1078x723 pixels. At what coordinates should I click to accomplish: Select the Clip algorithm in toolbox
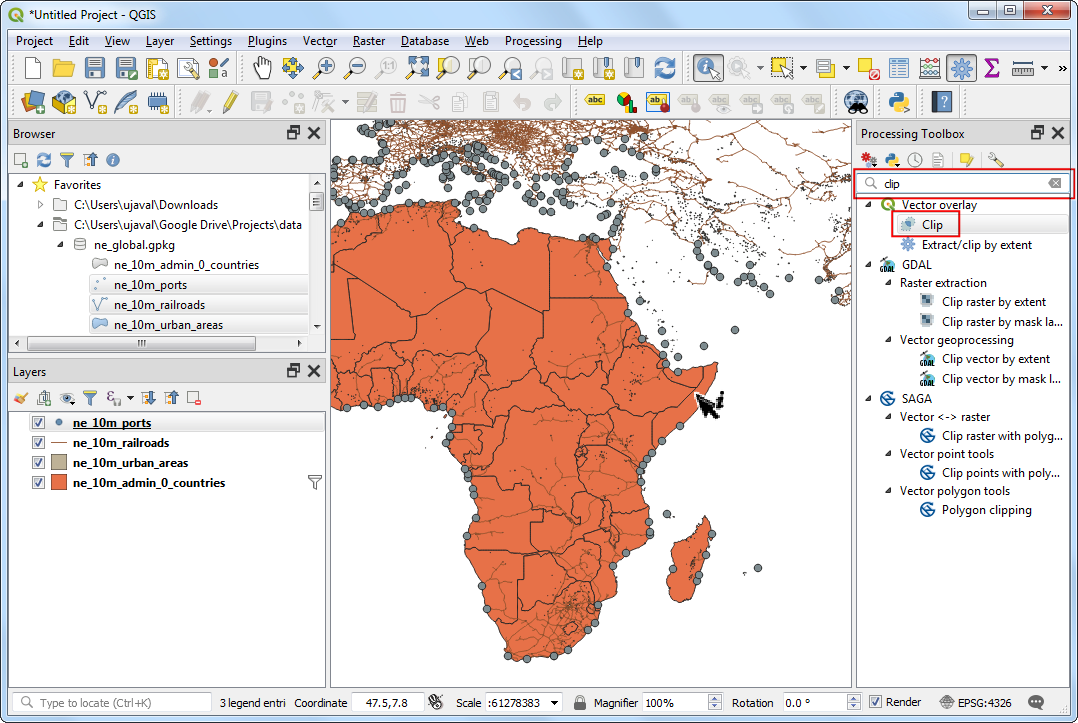[931, 225]
